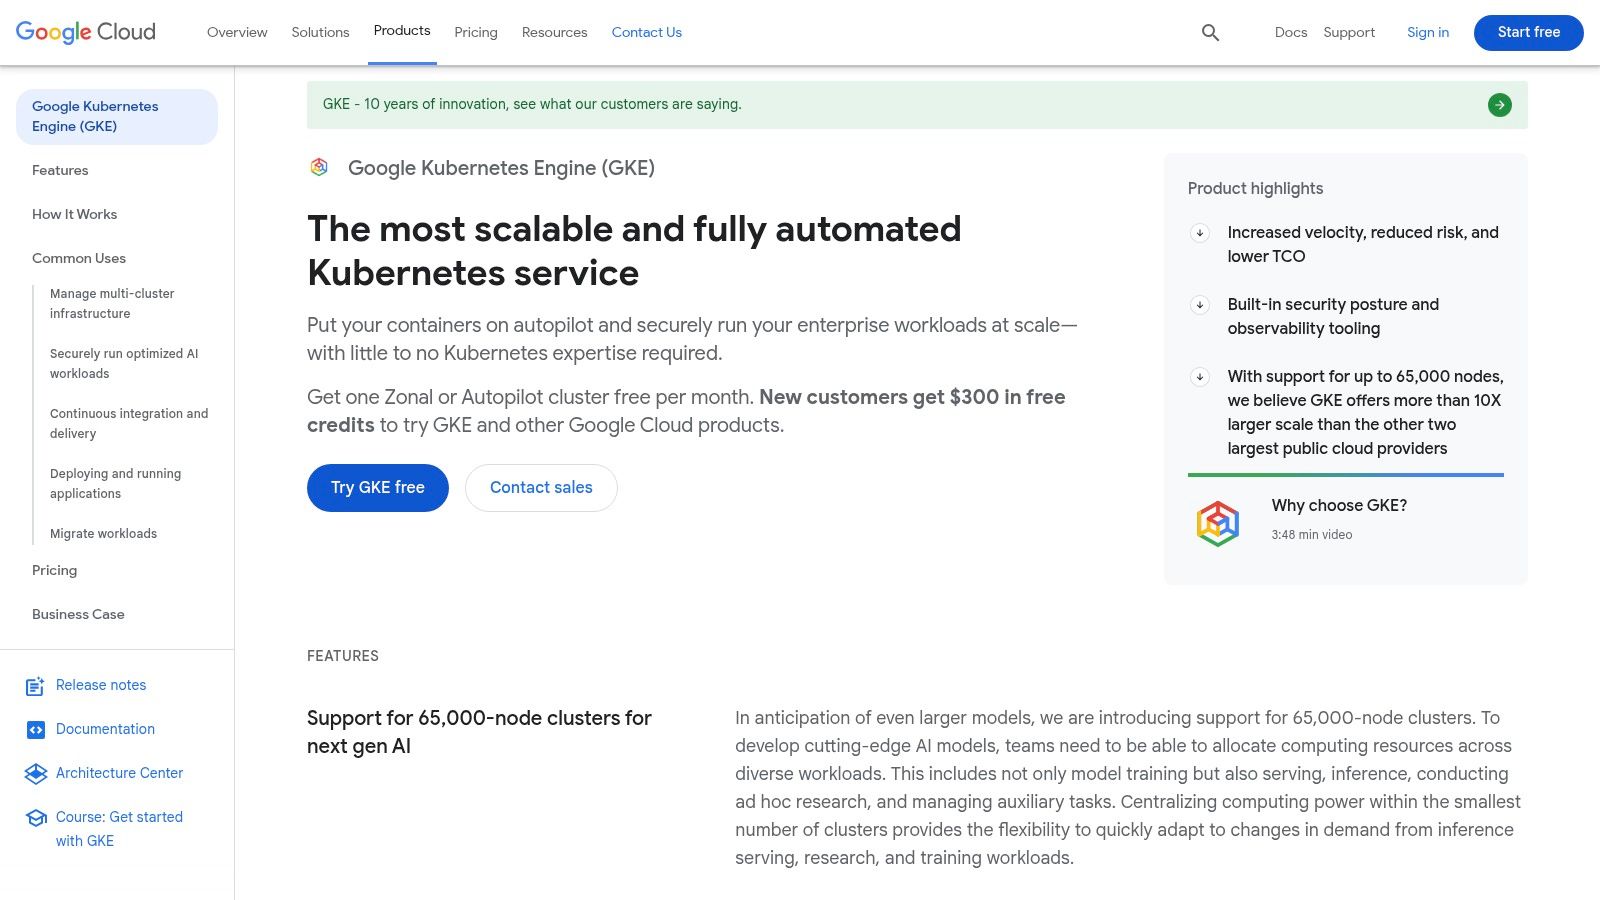This screenshot has width=1600, height=900.
Task: Click the Start free button
Action: click(1529, 32)
